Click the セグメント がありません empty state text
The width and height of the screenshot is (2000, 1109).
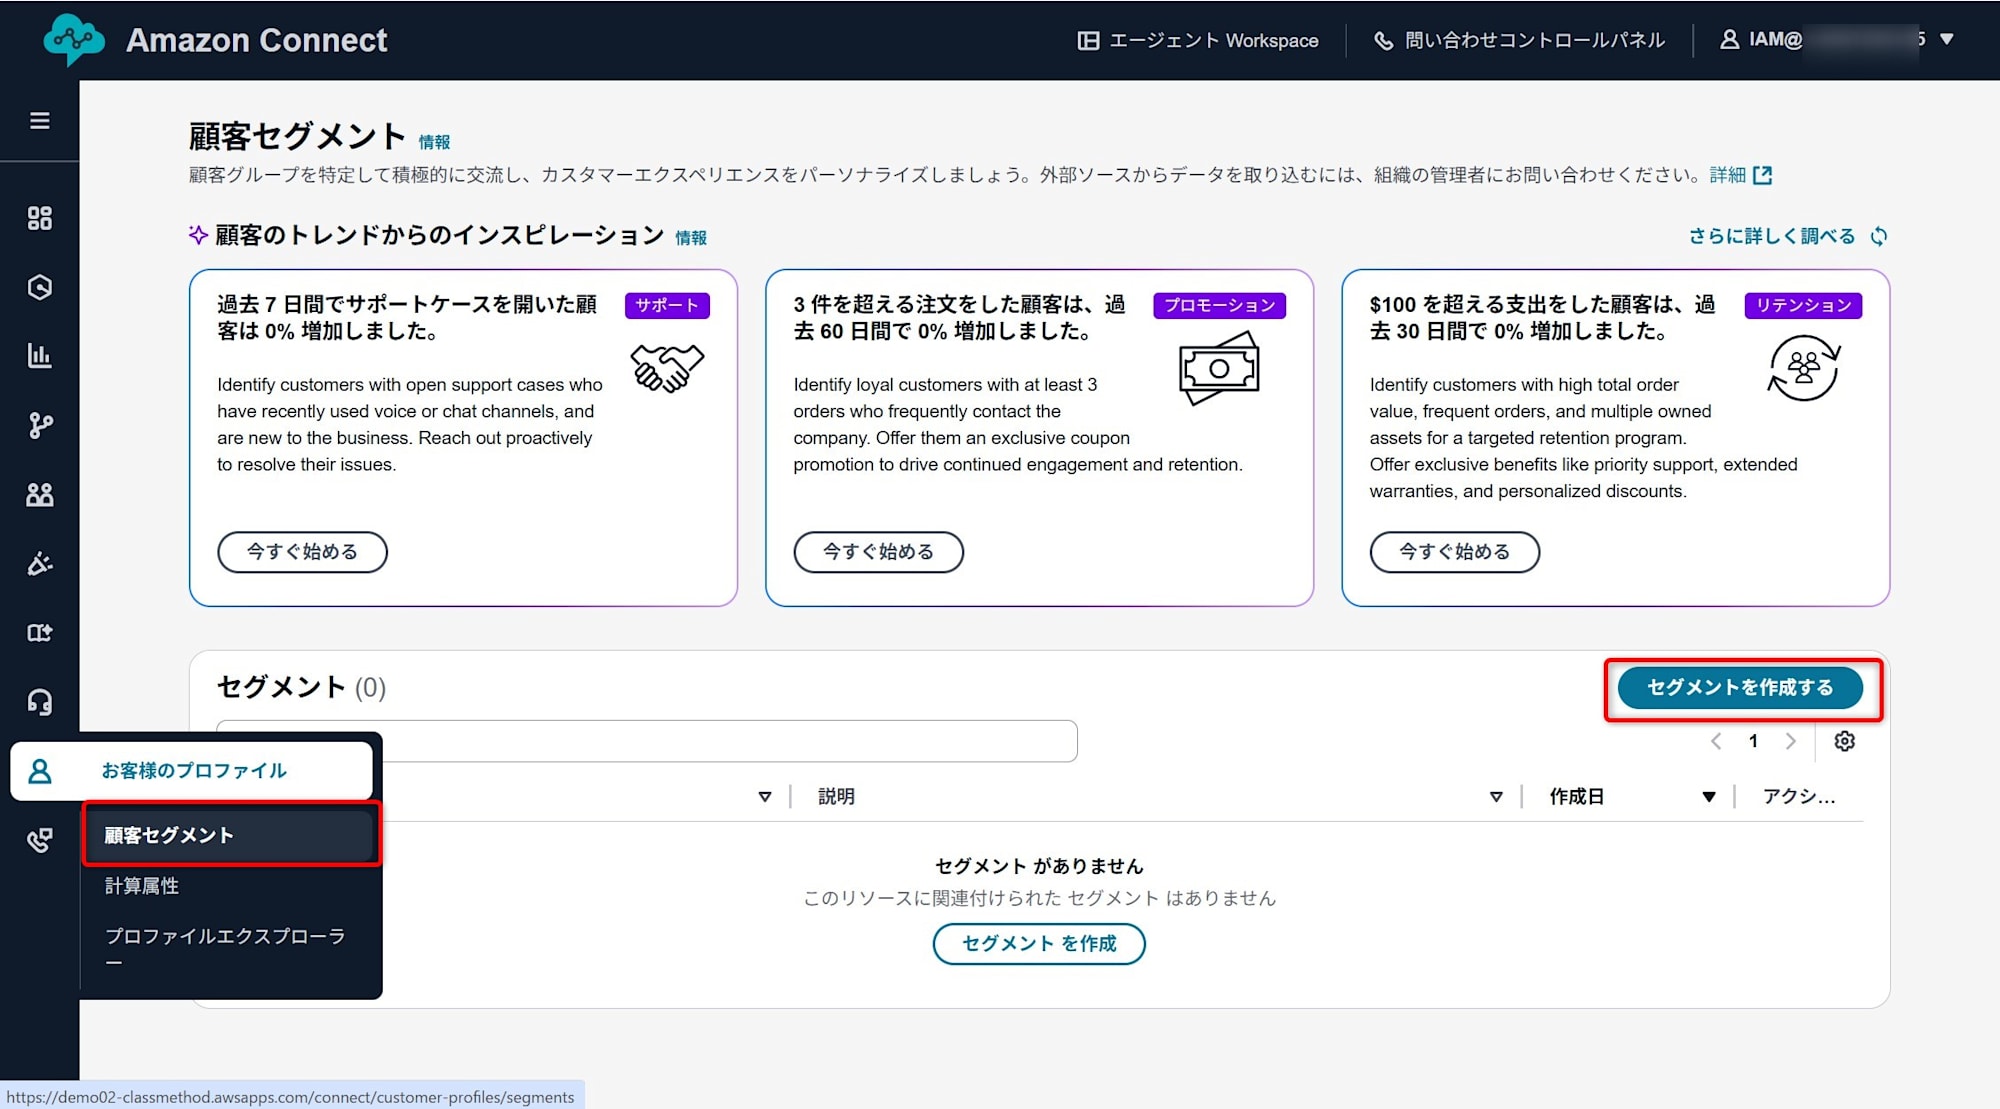(x=1039, y=867)
